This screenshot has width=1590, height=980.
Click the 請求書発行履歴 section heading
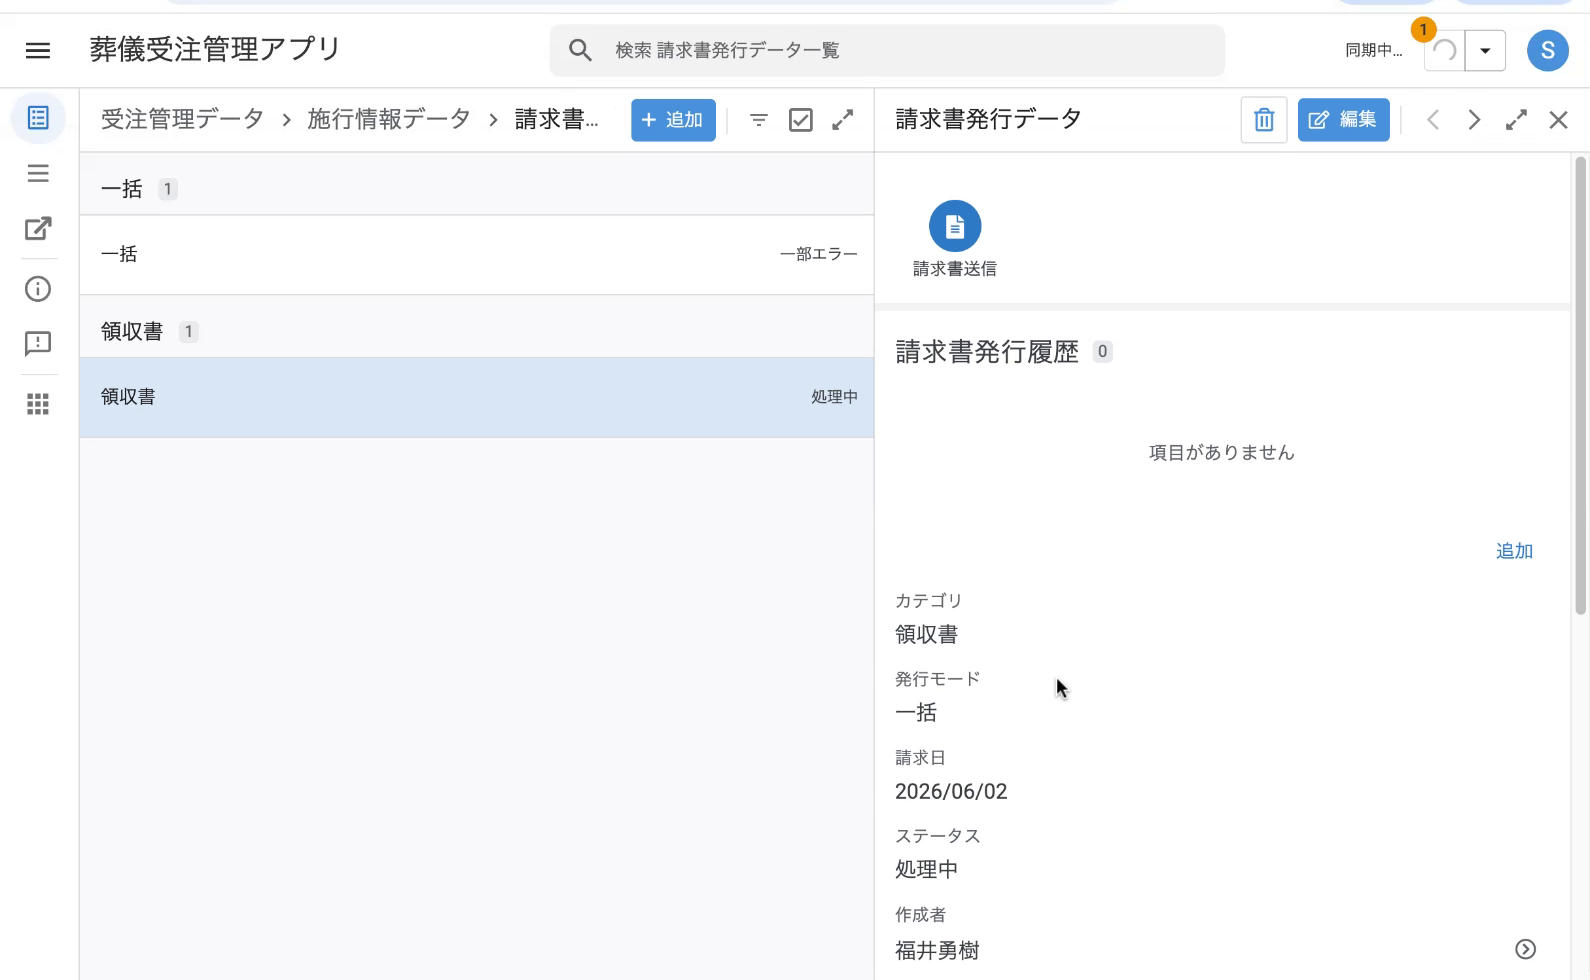(x=987, y=352)
